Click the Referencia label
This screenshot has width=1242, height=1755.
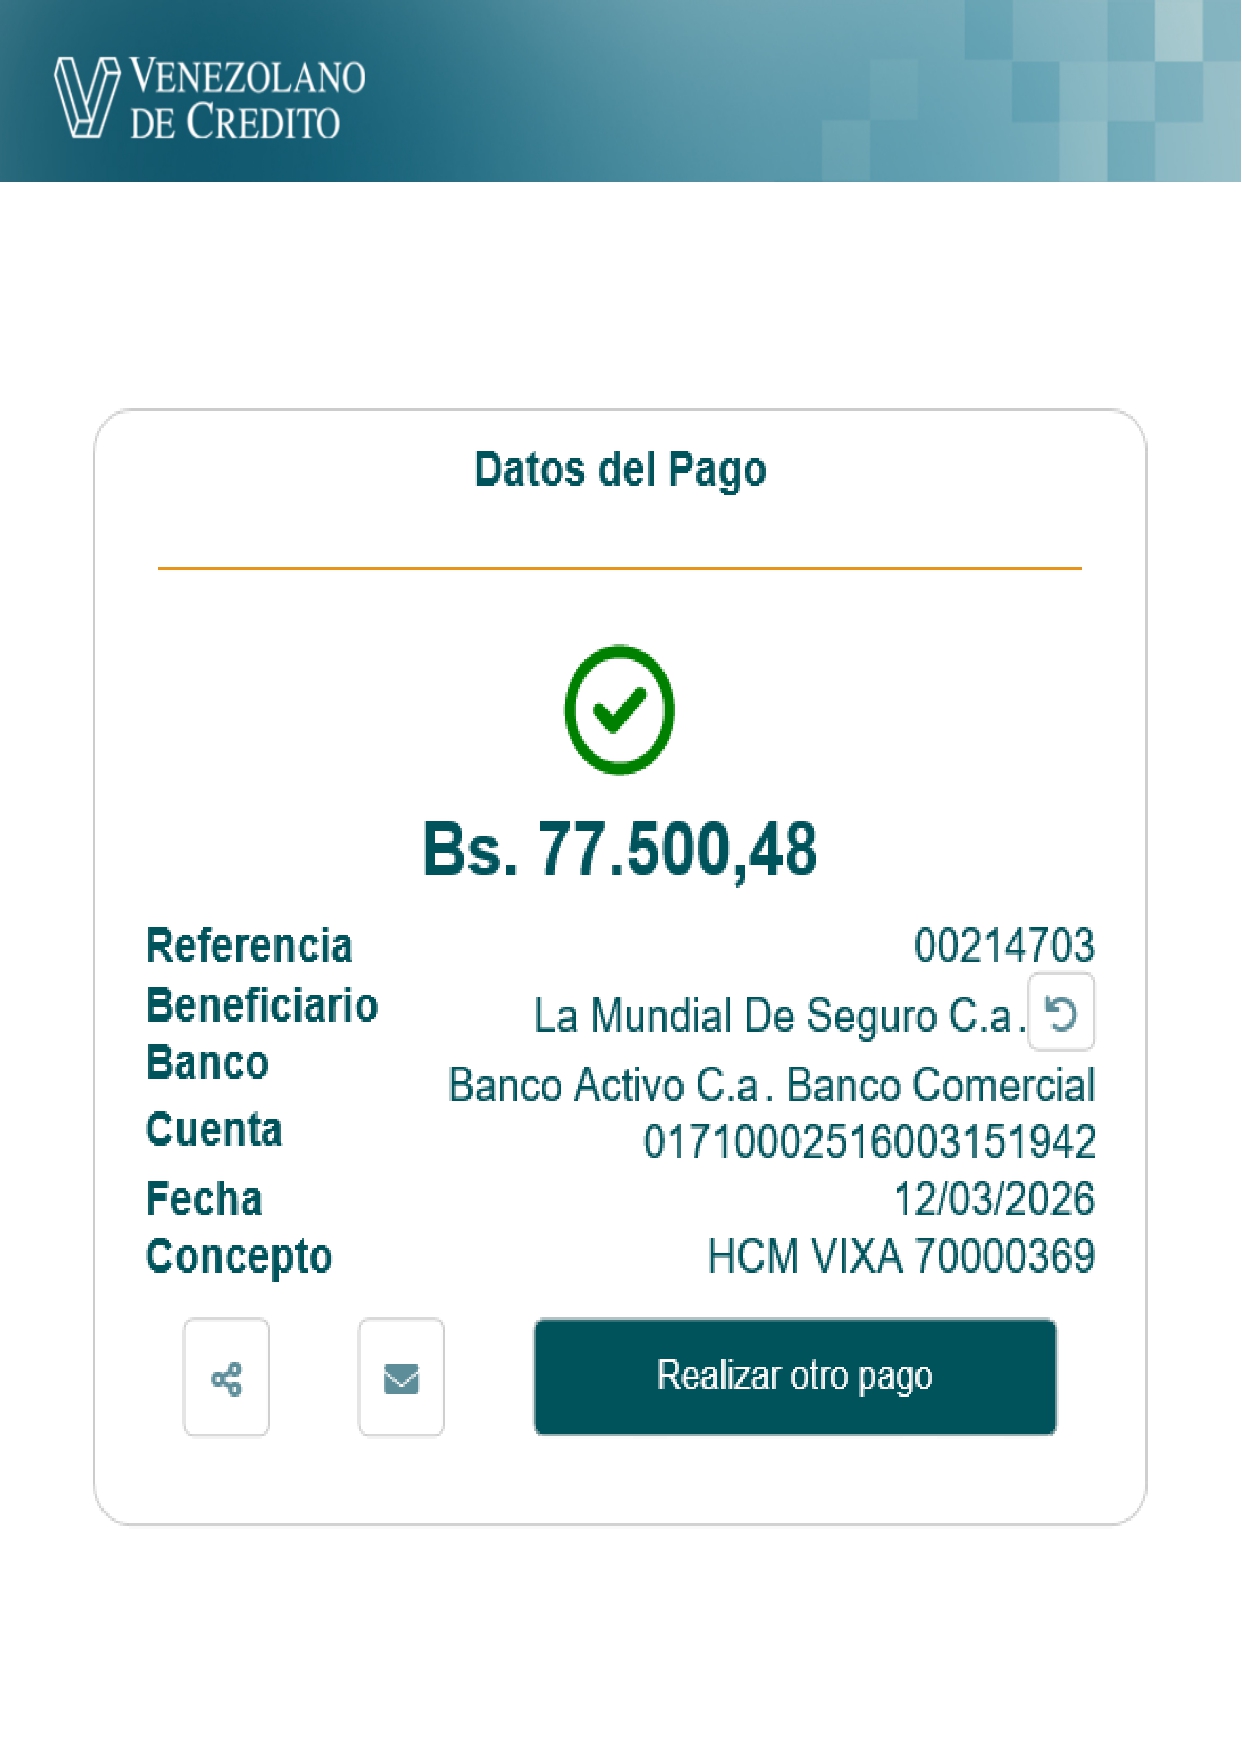pos(249,946)
